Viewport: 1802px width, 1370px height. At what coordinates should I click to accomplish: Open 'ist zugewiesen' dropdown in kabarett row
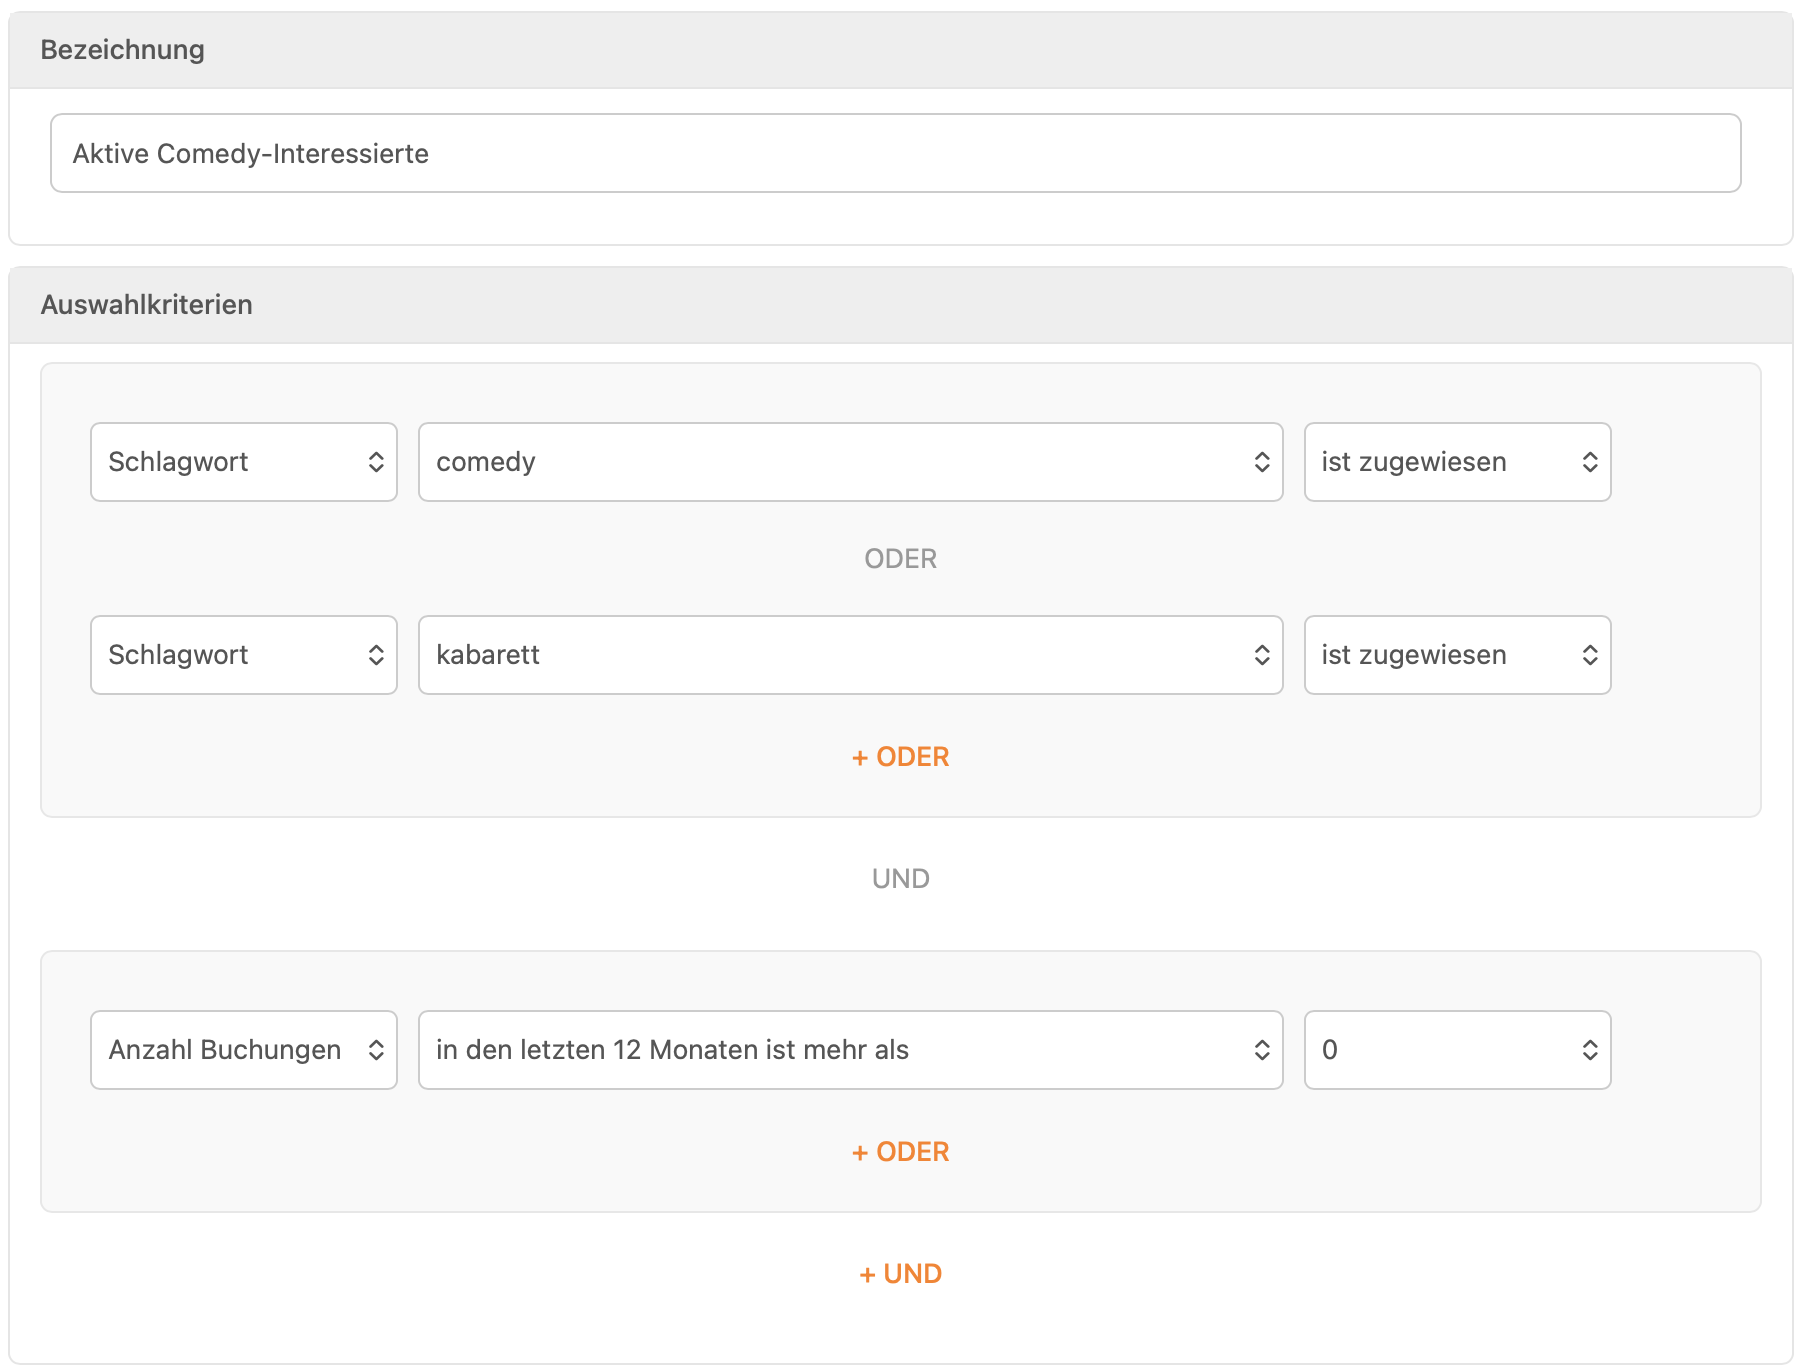click(1456, 655)
